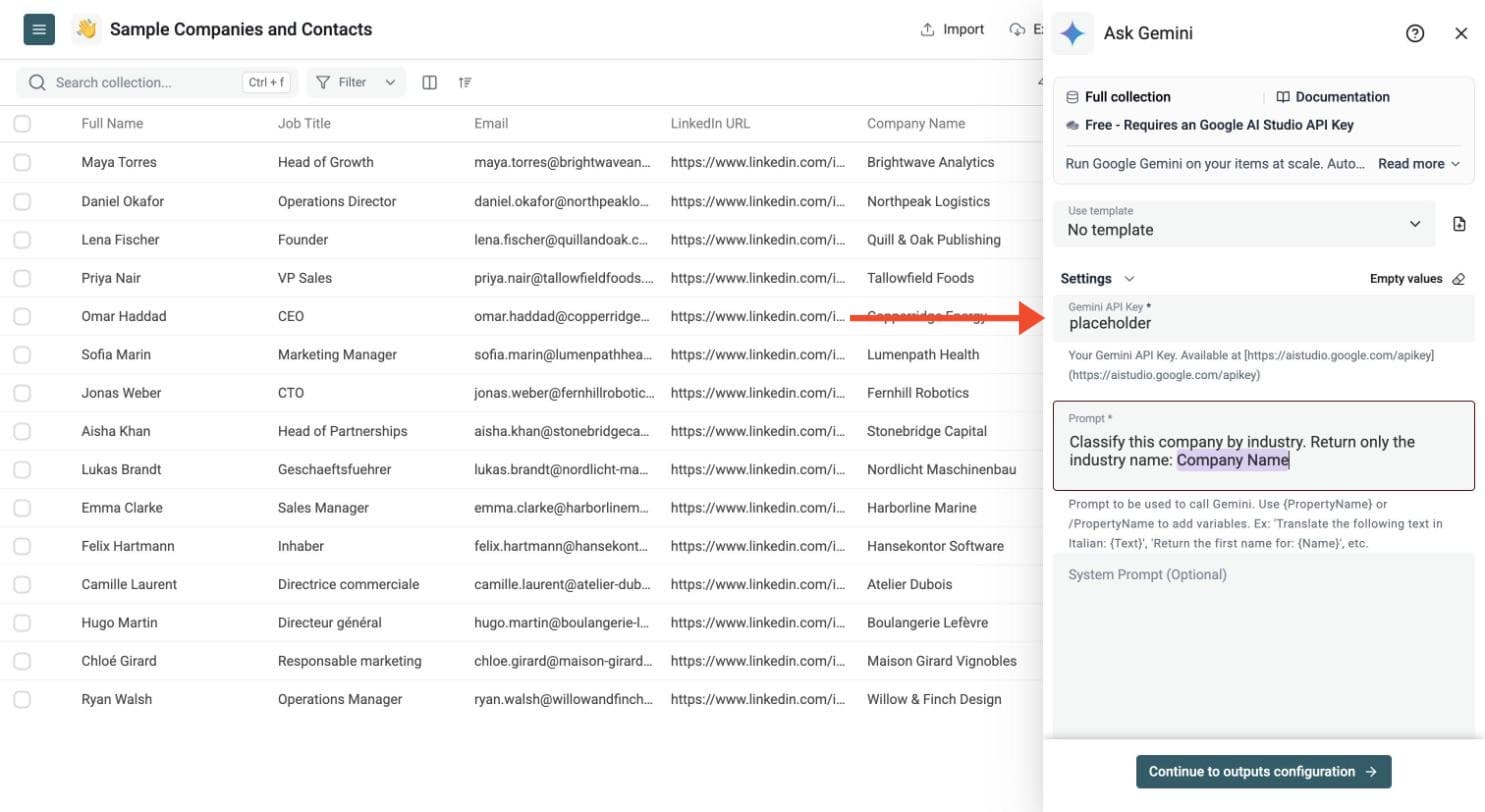Toggle the select-all header checkbox

point(22,124)
